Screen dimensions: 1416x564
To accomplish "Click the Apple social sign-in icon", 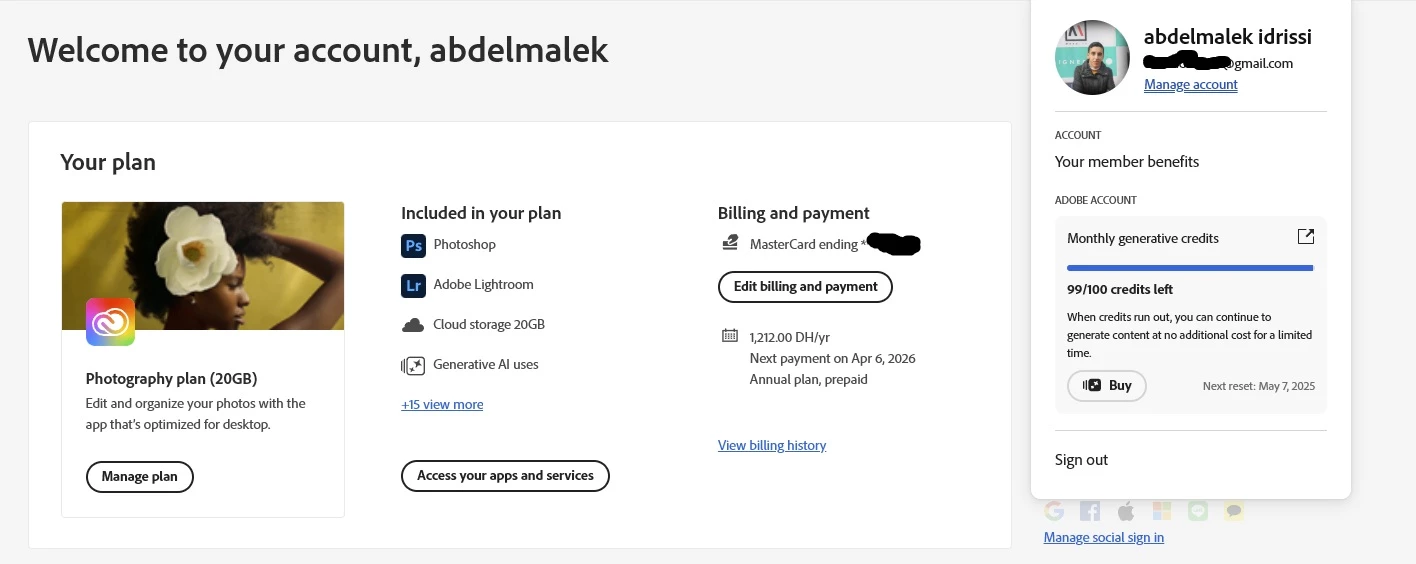I will tap(1126, 511).
